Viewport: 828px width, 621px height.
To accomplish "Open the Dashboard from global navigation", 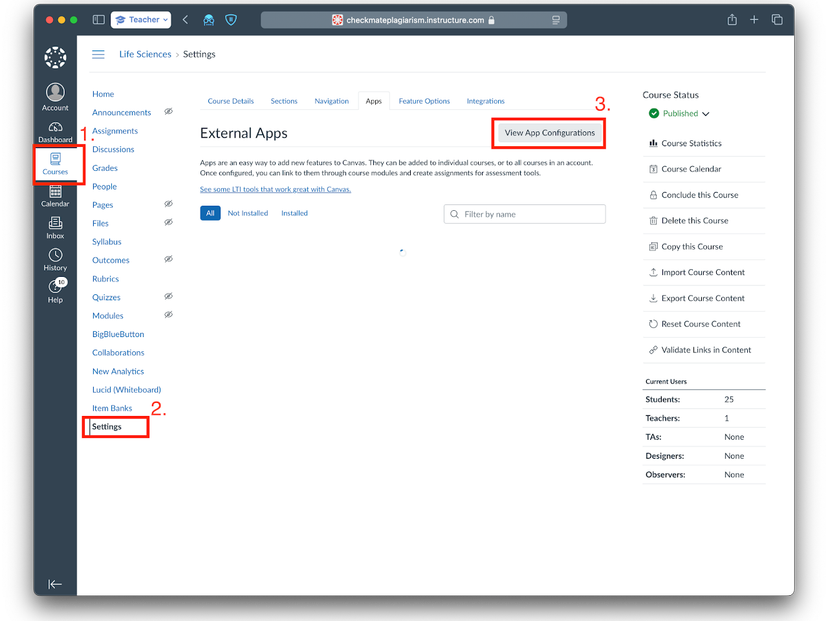I will click(x=55, y=128).
